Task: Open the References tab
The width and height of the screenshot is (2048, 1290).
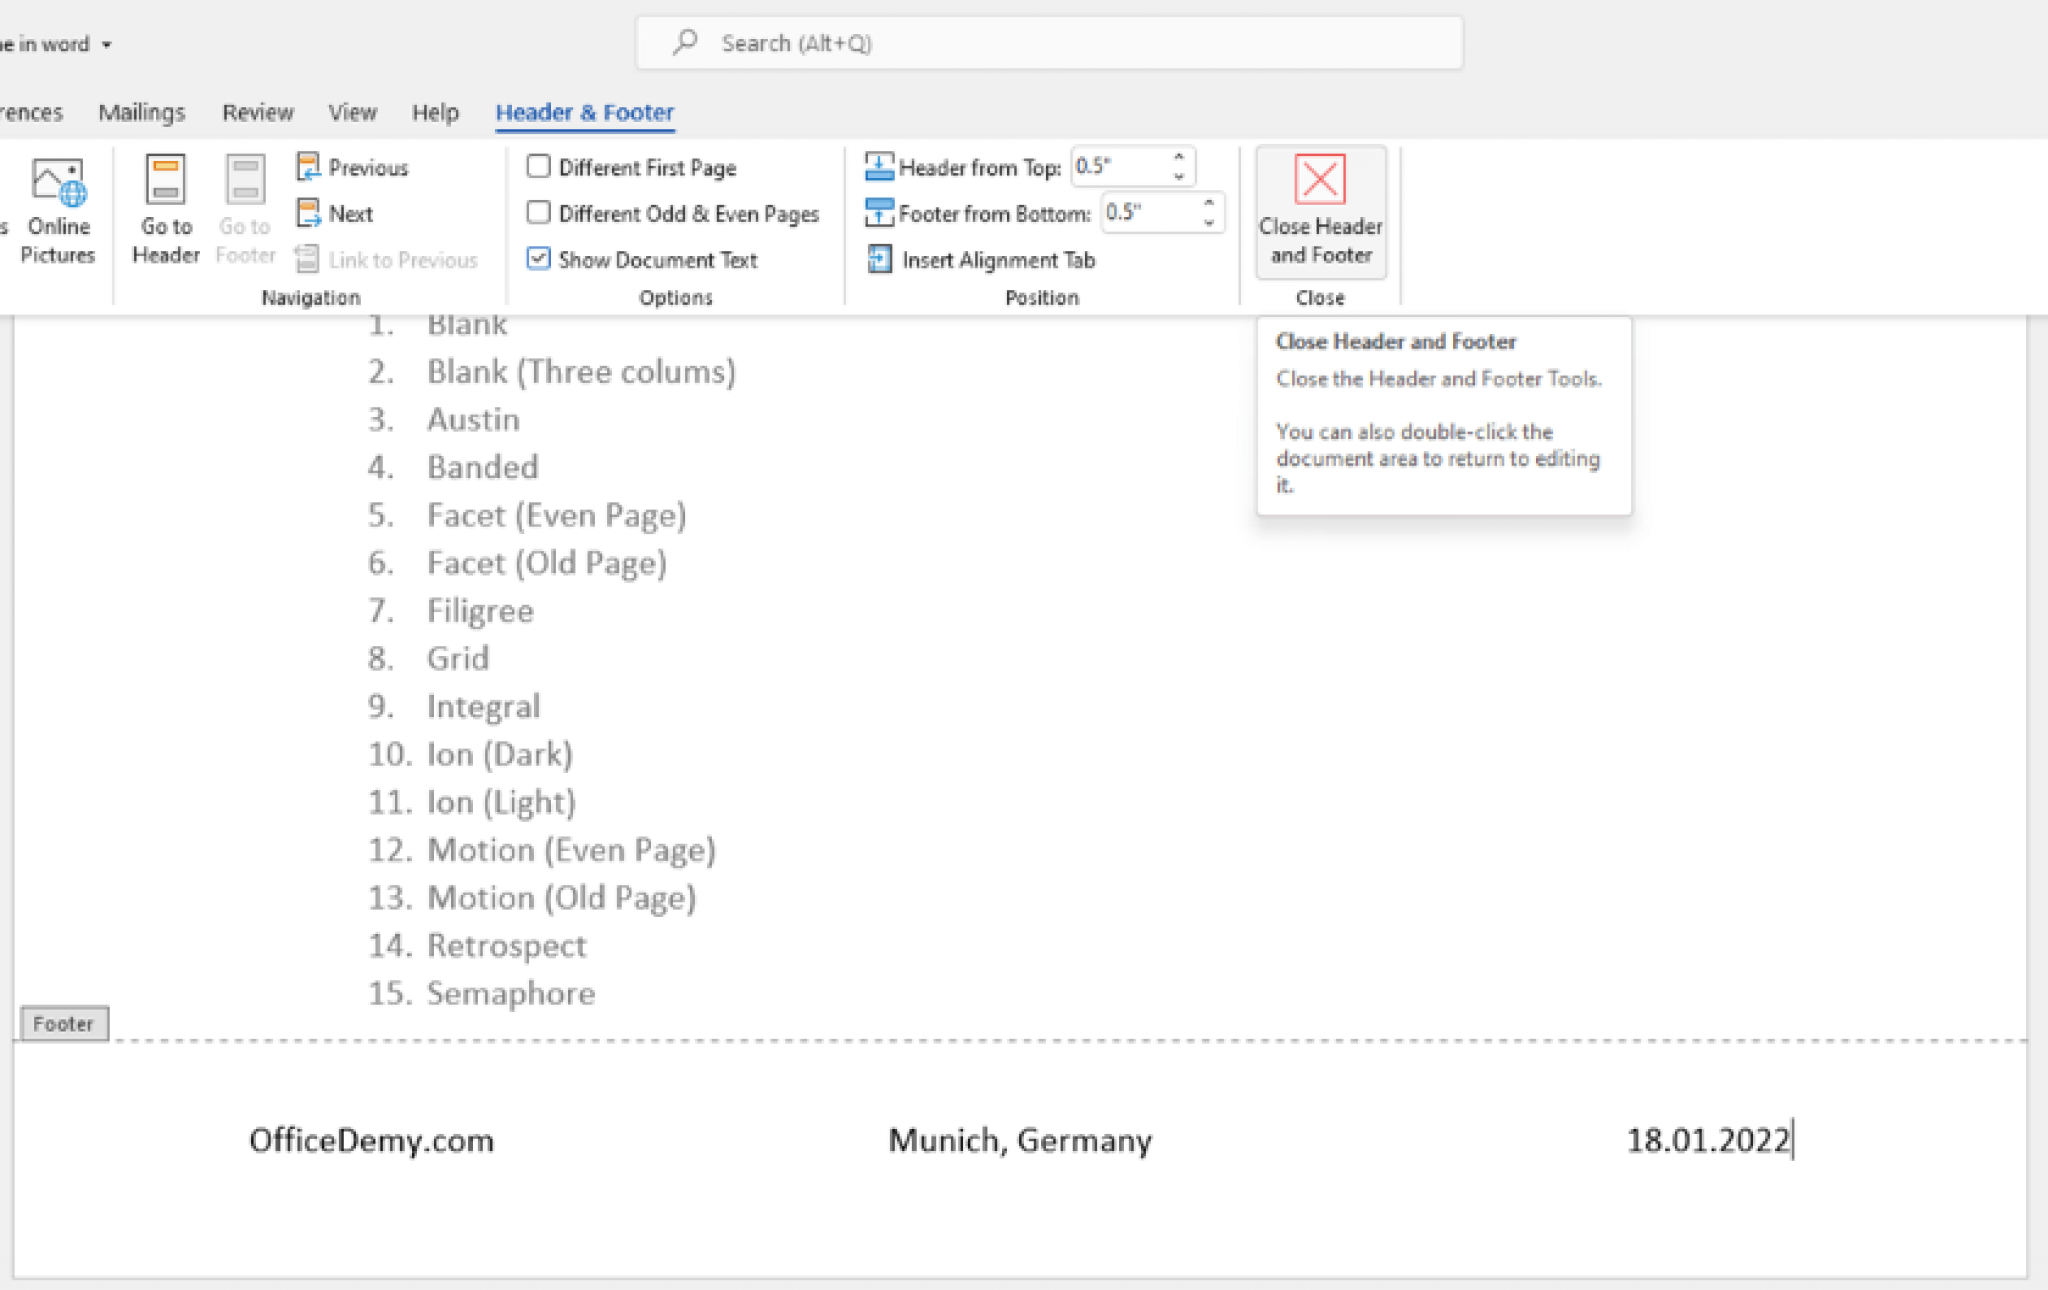Action: pos(31,112)
